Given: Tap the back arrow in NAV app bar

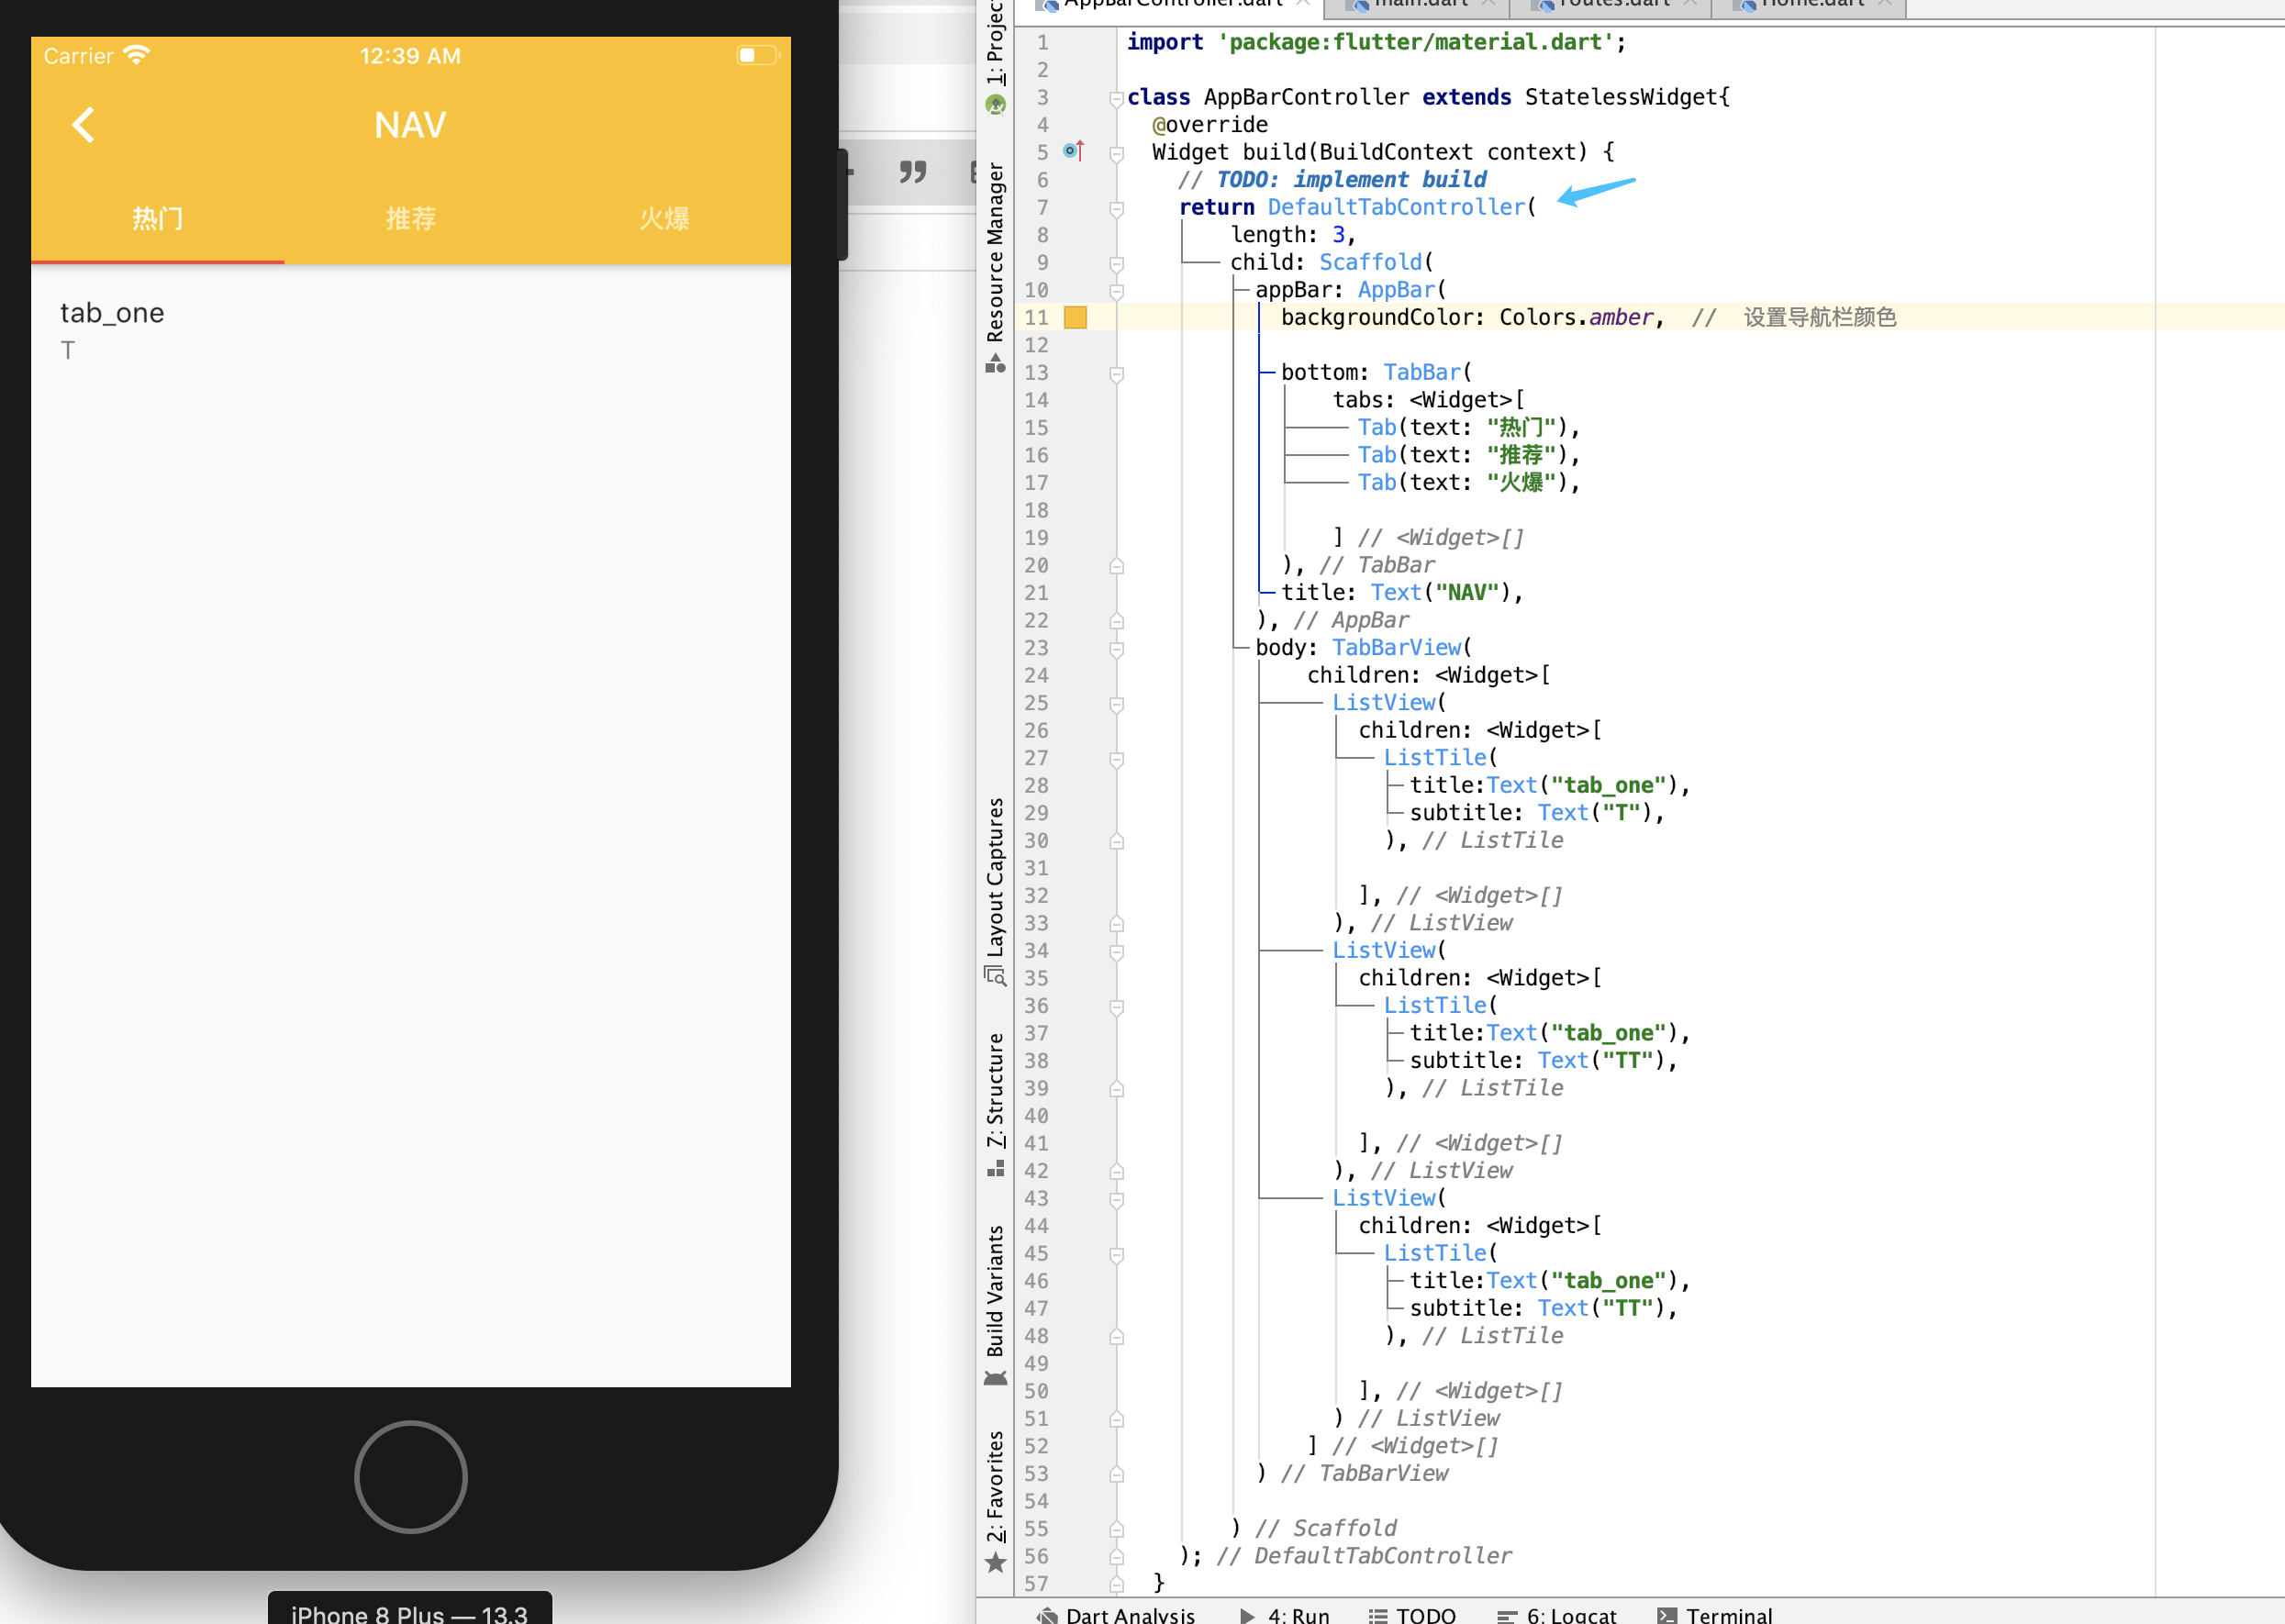Looking at the screenshot, I should click(84, 125).
